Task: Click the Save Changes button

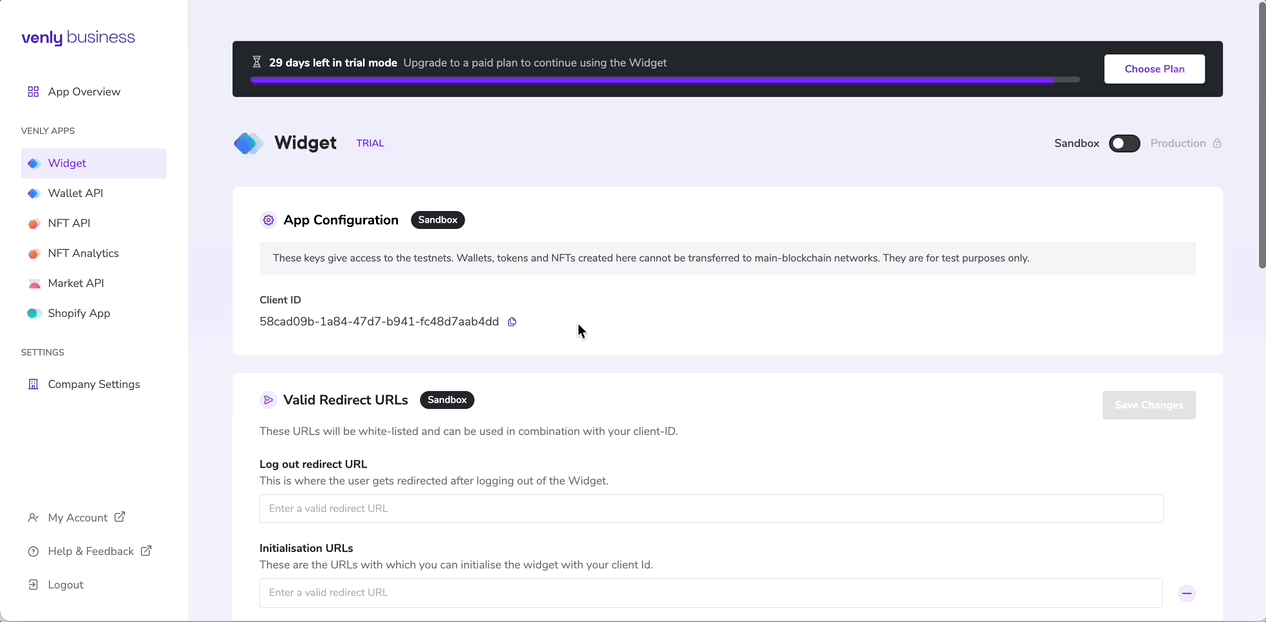Action: [x=1149, y=405]
